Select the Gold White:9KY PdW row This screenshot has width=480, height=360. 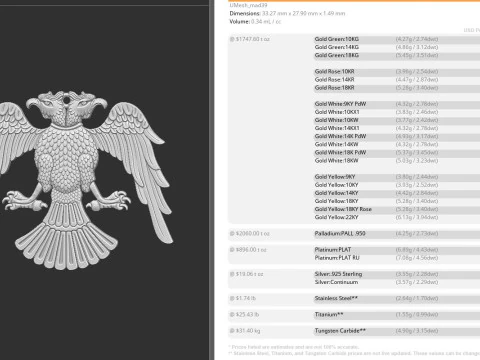(397, 104)
